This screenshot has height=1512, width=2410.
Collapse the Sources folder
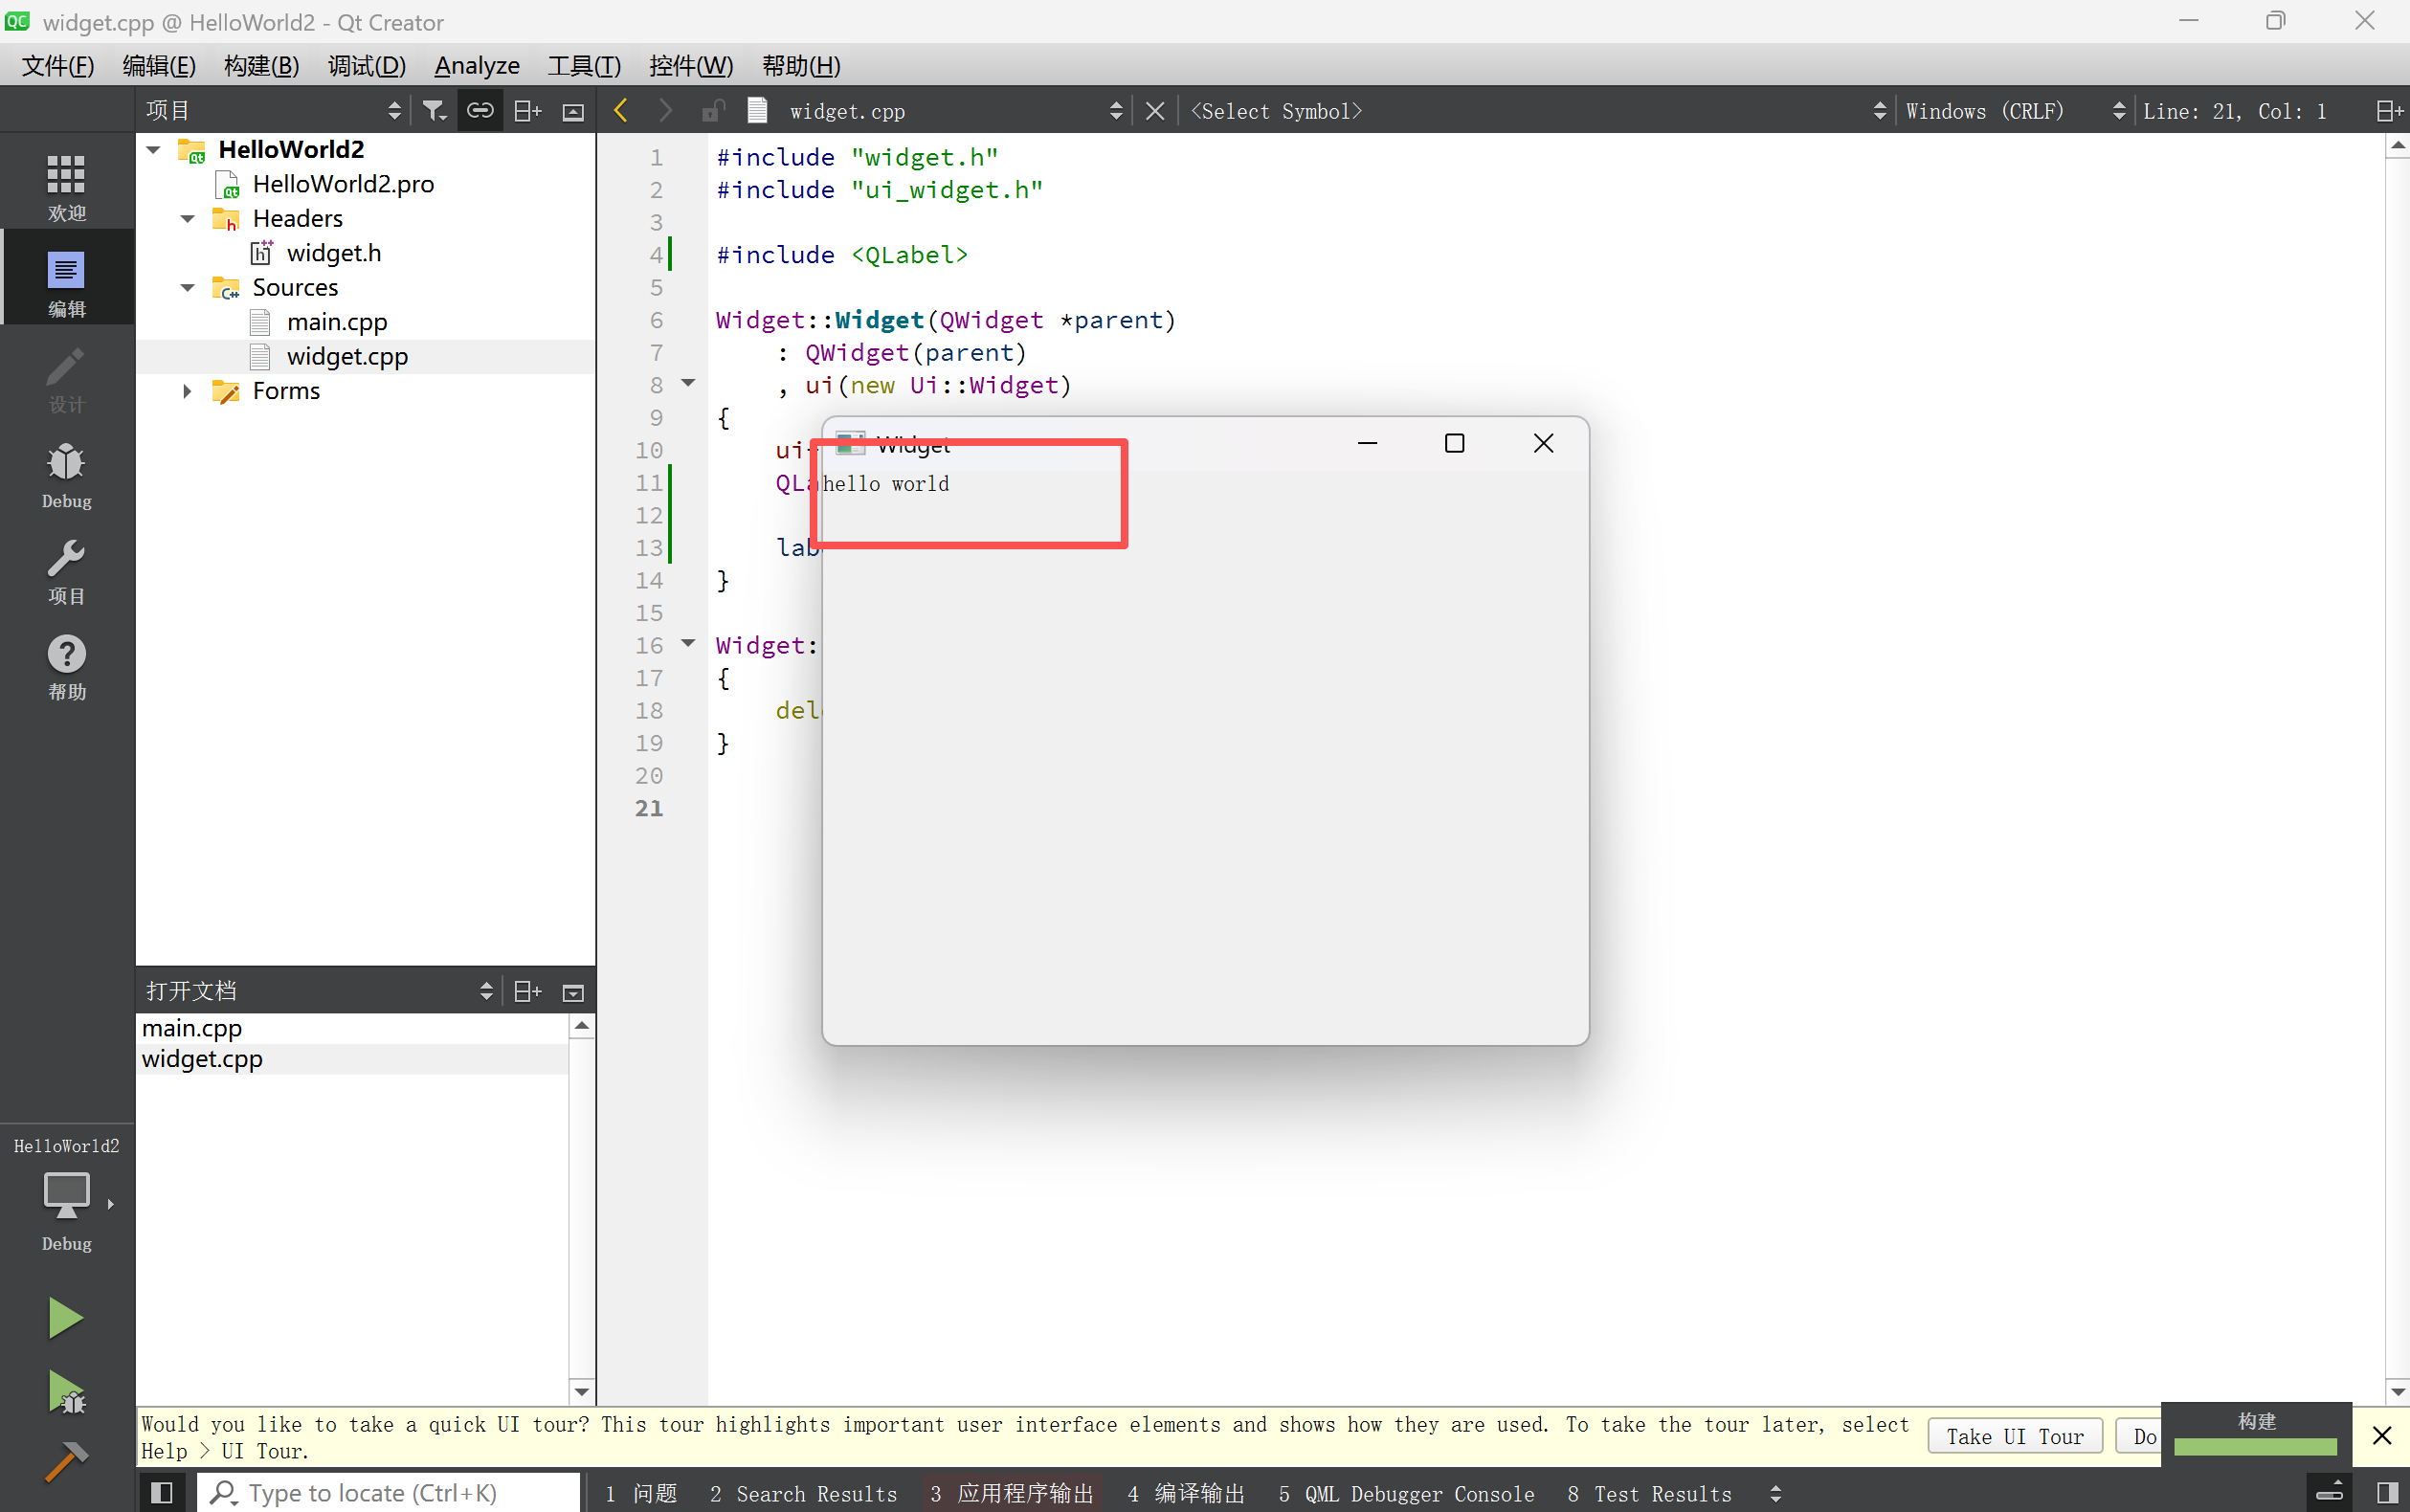click(x=187, y=288)
